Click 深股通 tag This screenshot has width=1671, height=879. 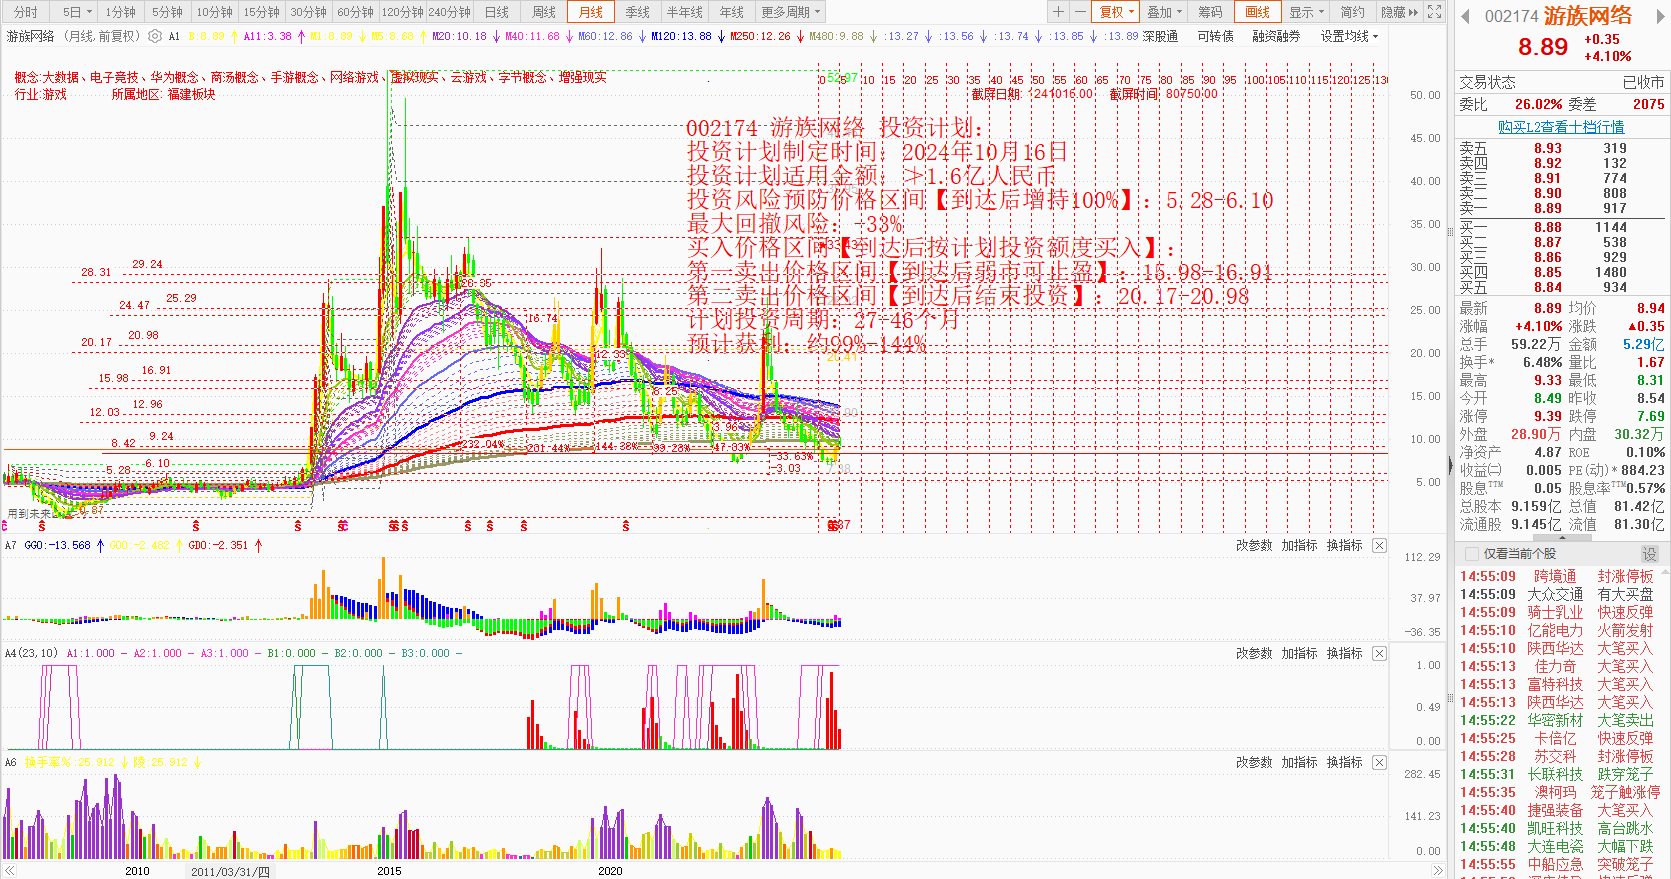[x=1160, y=36]
